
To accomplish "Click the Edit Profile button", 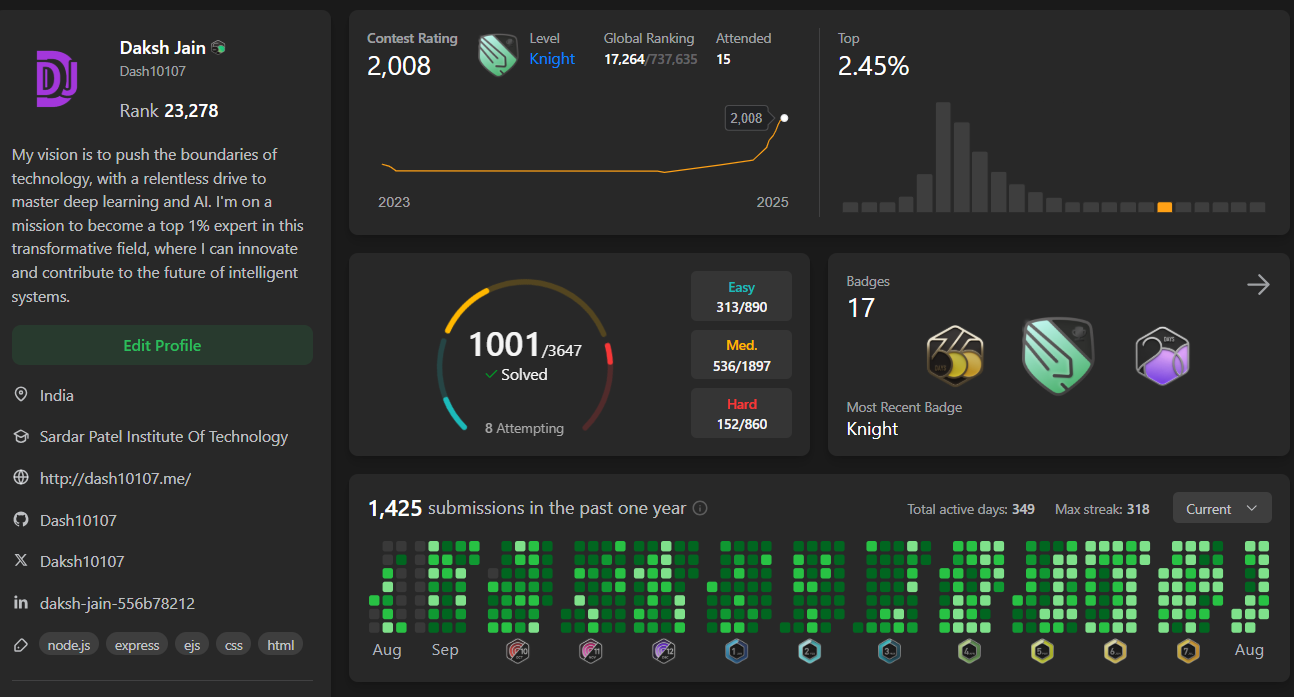I will [x=162, y=345].
